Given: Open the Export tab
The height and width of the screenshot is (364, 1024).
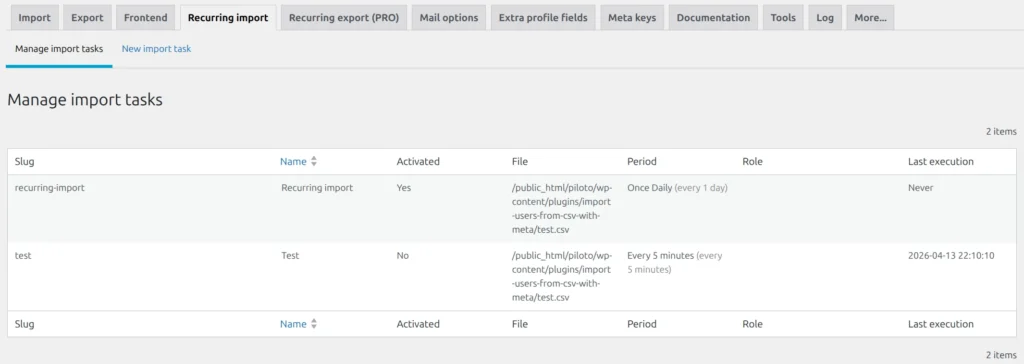Looking at the screenshot, I should tap(87, 18).
